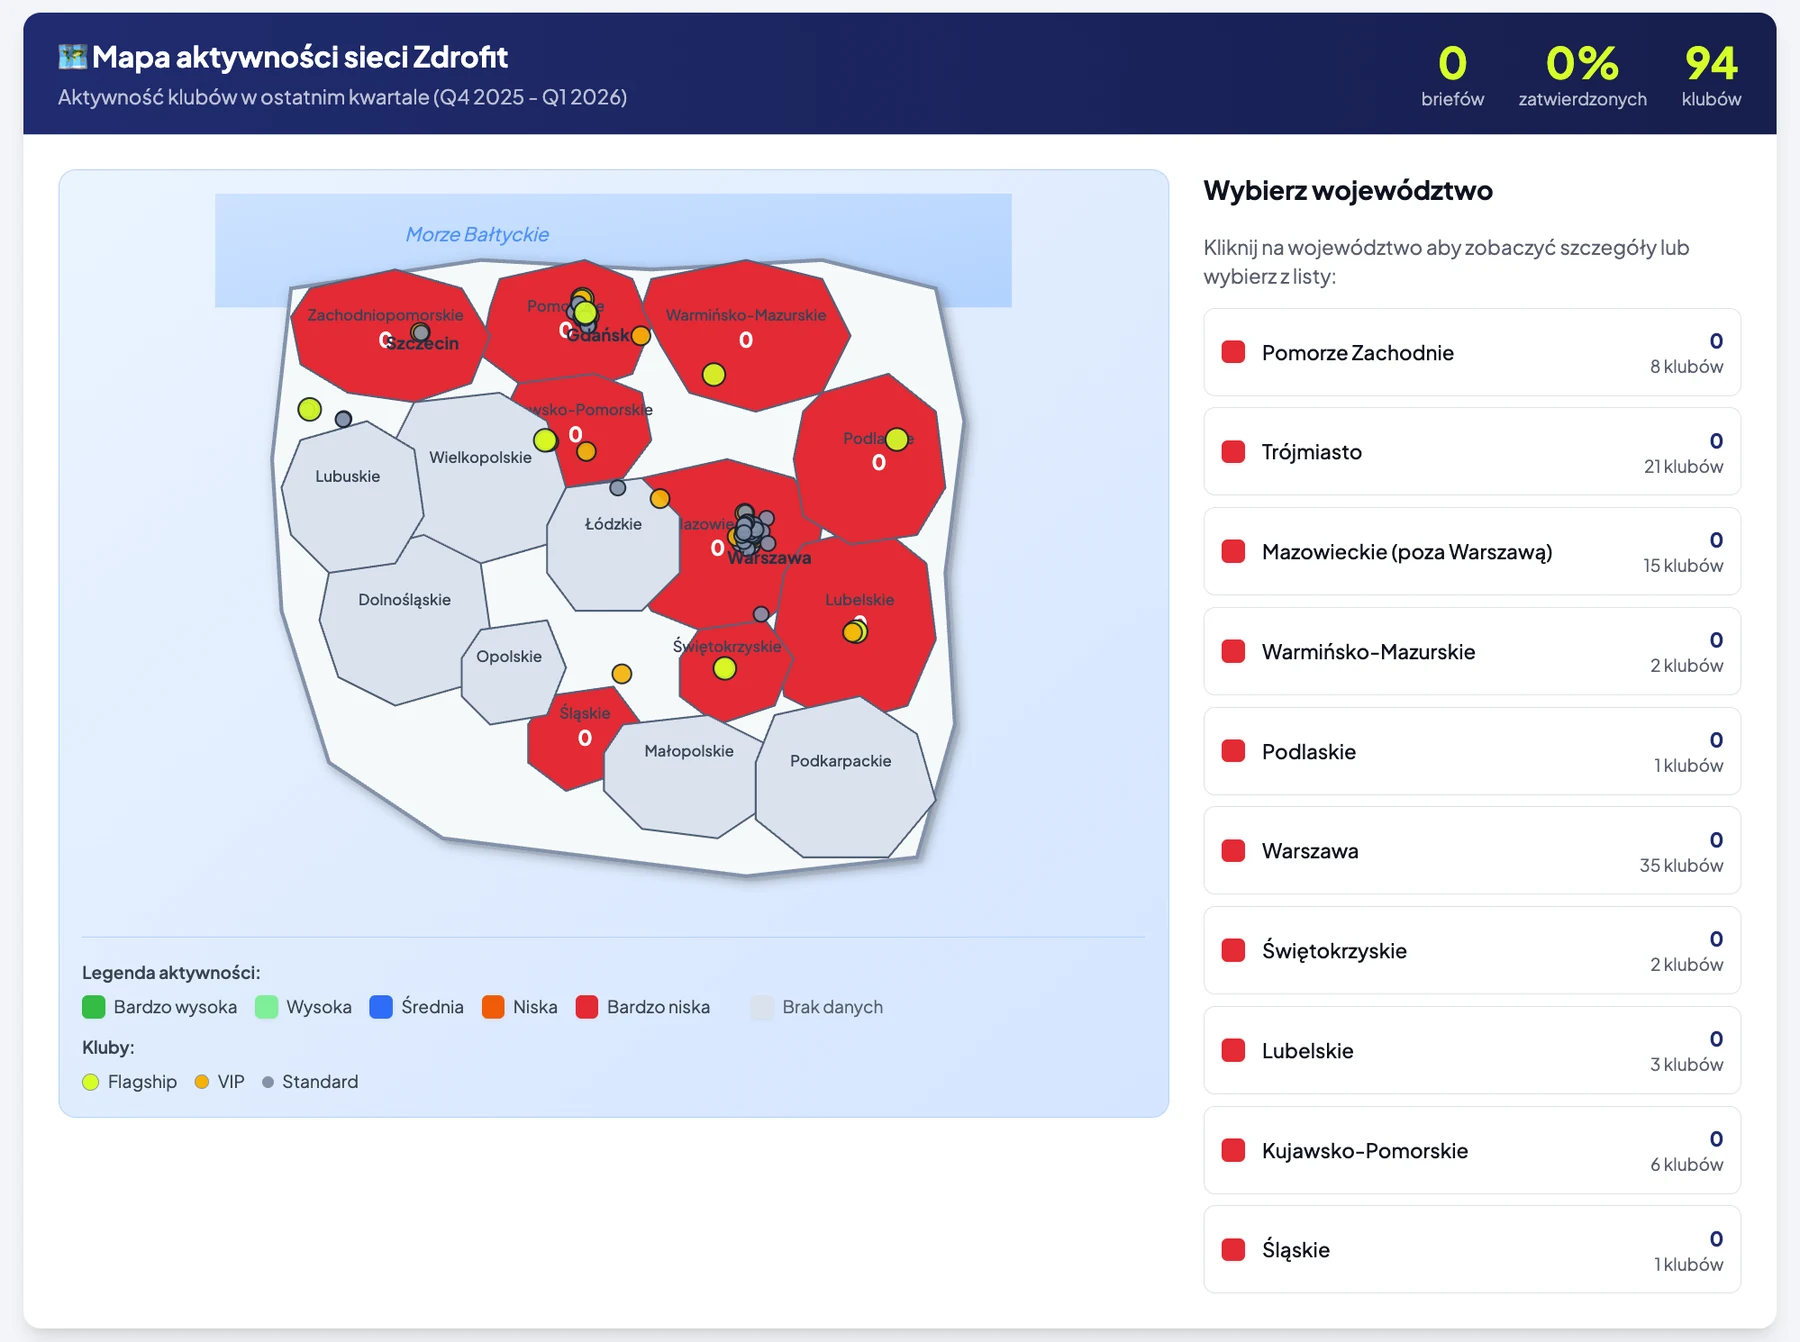1800x1342 pixels.
Task: Choose Warszawa entry with 35 clubs
Action: point(1472,851)
